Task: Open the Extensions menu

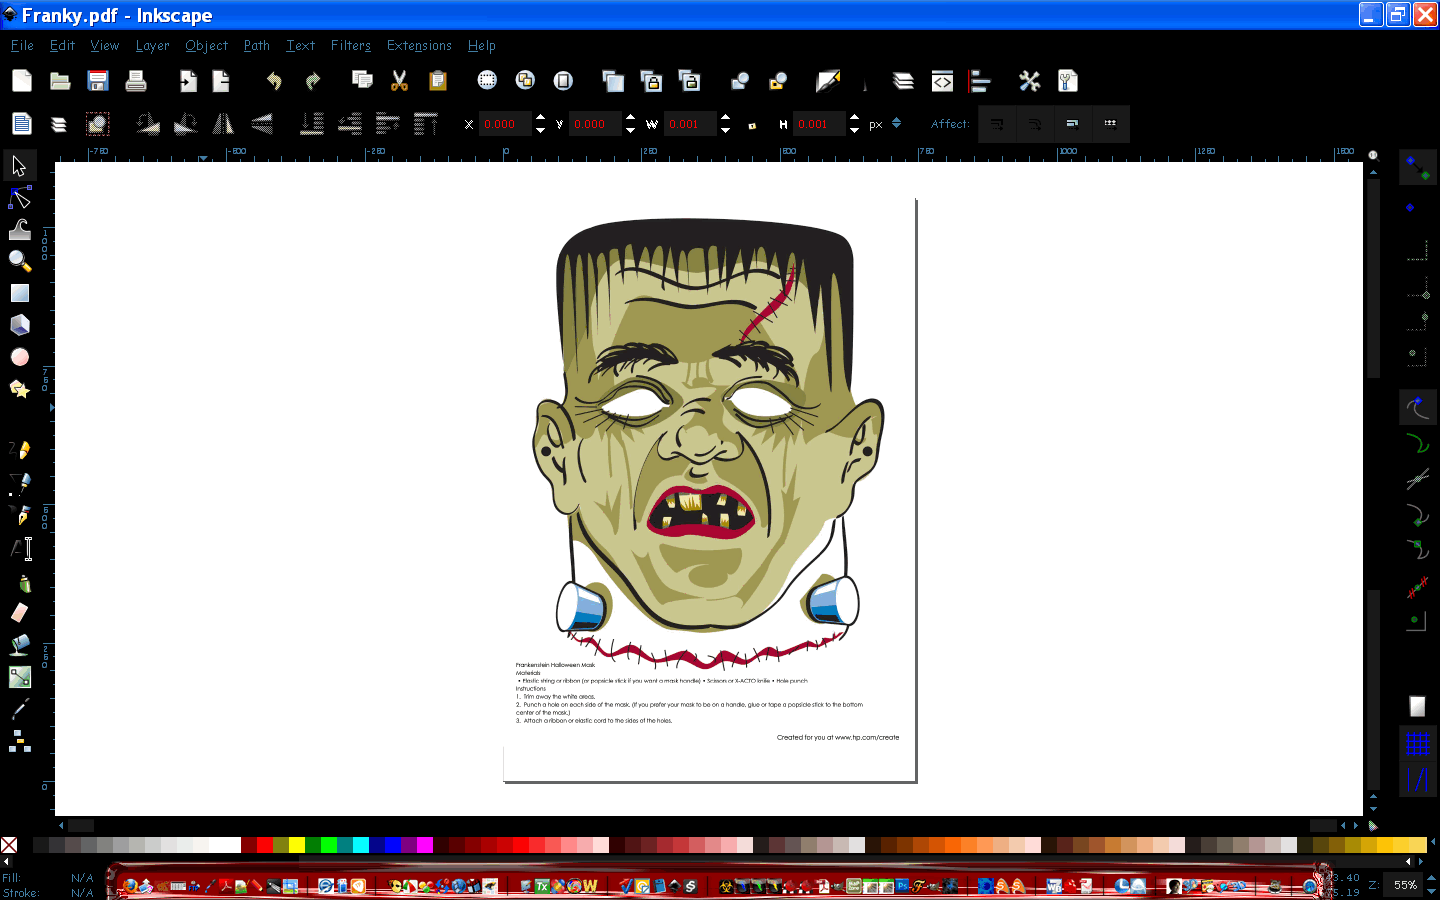Action: [x=419, y=45]
